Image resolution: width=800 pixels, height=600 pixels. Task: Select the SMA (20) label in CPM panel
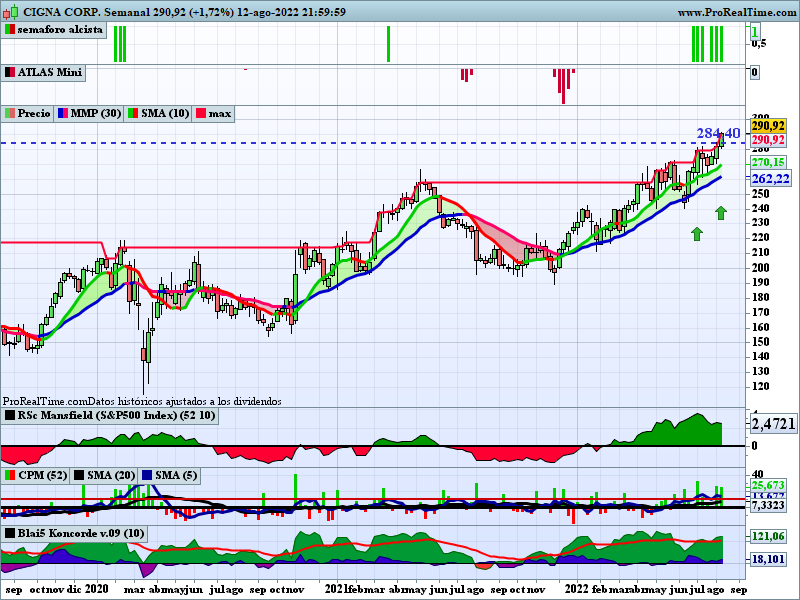click(111, 476)
